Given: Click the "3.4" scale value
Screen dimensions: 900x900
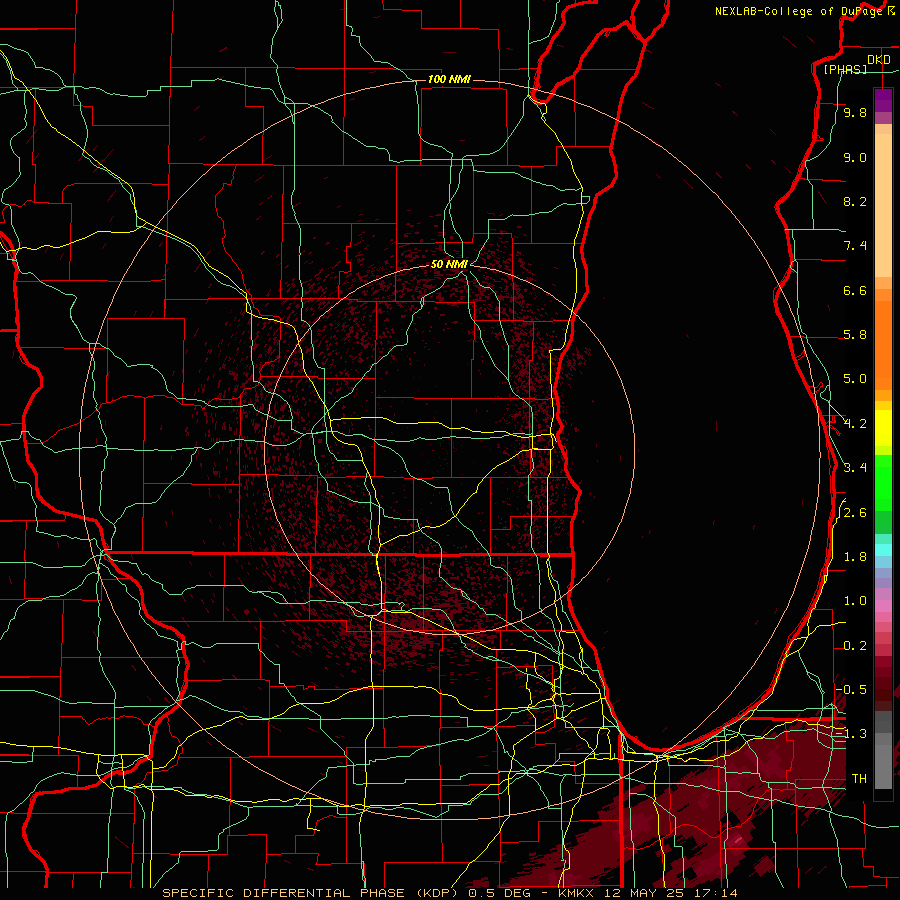Looking at the screenshot, I should [x=855, y=468].
